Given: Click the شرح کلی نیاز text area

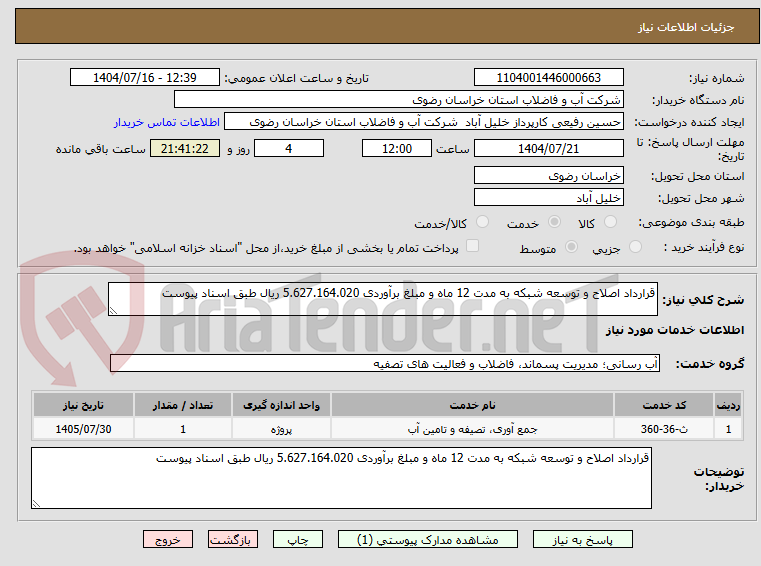Looking at the screenshot, I should coord(383,299).
